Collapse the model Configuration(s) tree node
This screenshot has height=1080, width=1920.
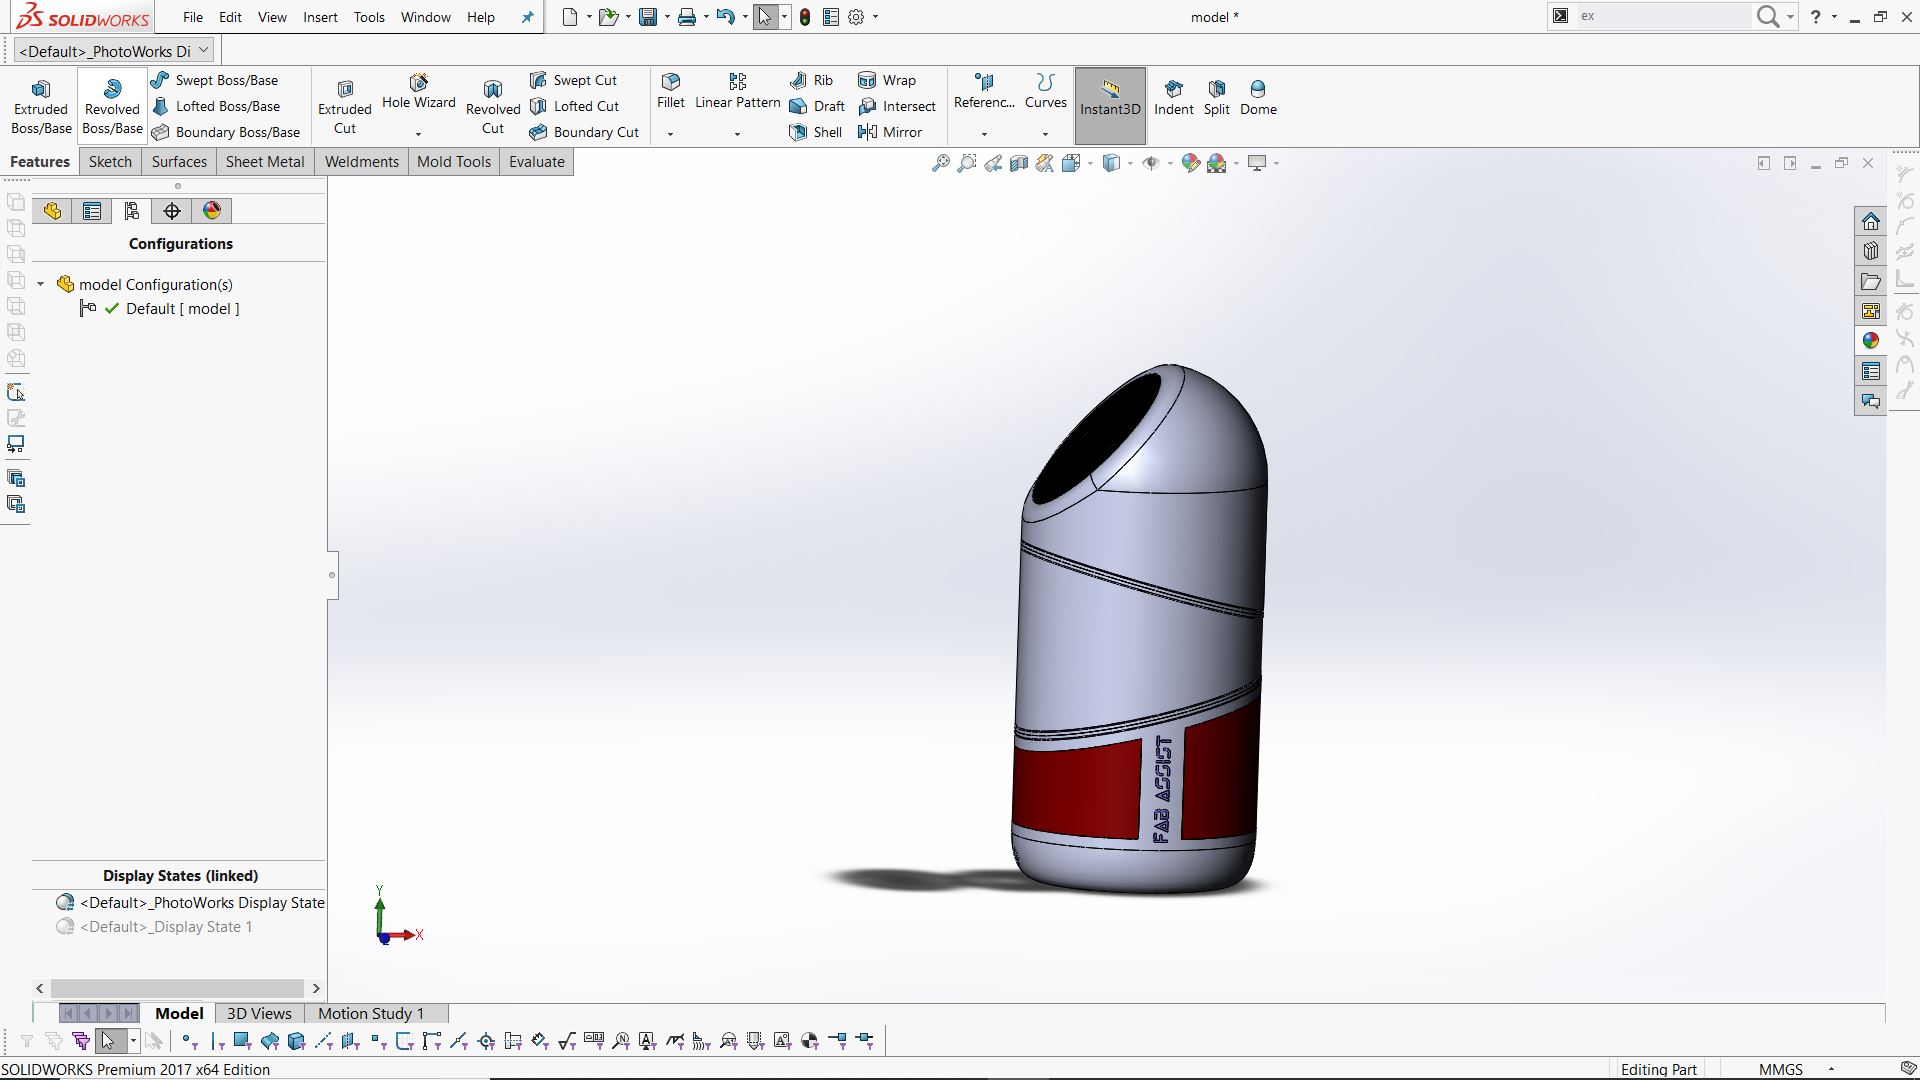41,285
